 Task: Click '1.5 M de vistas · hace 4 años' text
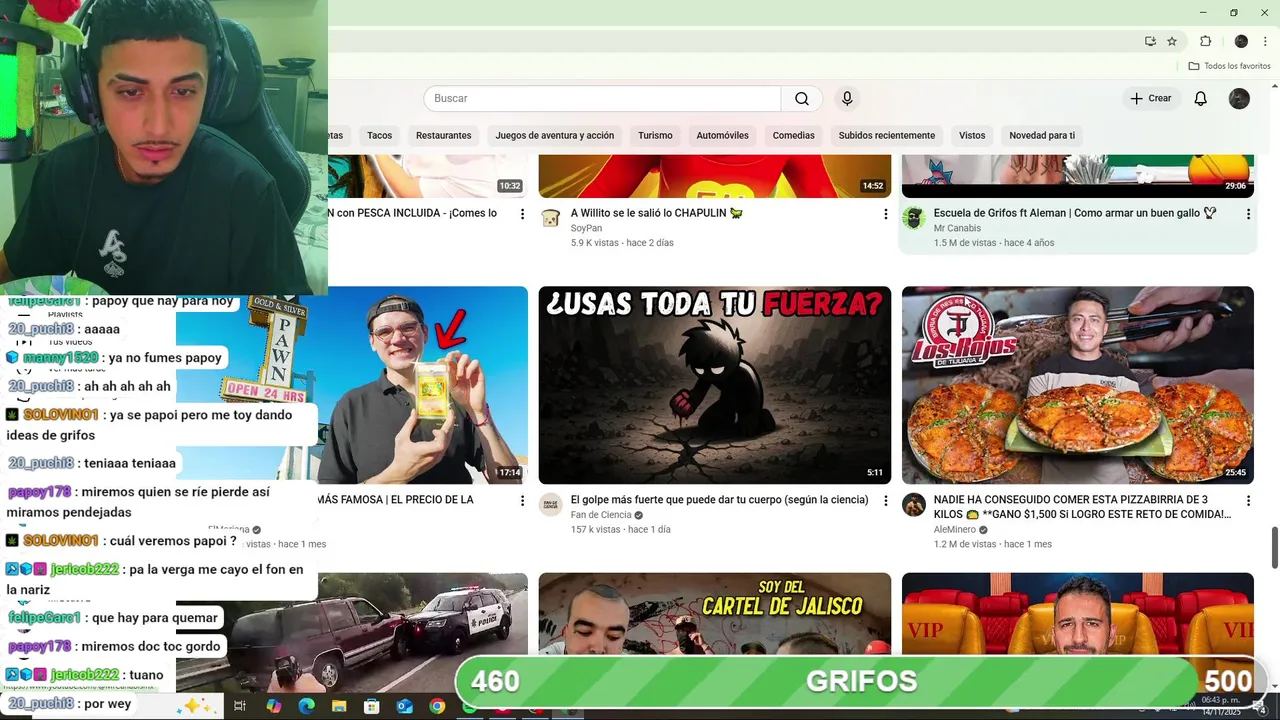pyautogui.click(x=994, y=243)
